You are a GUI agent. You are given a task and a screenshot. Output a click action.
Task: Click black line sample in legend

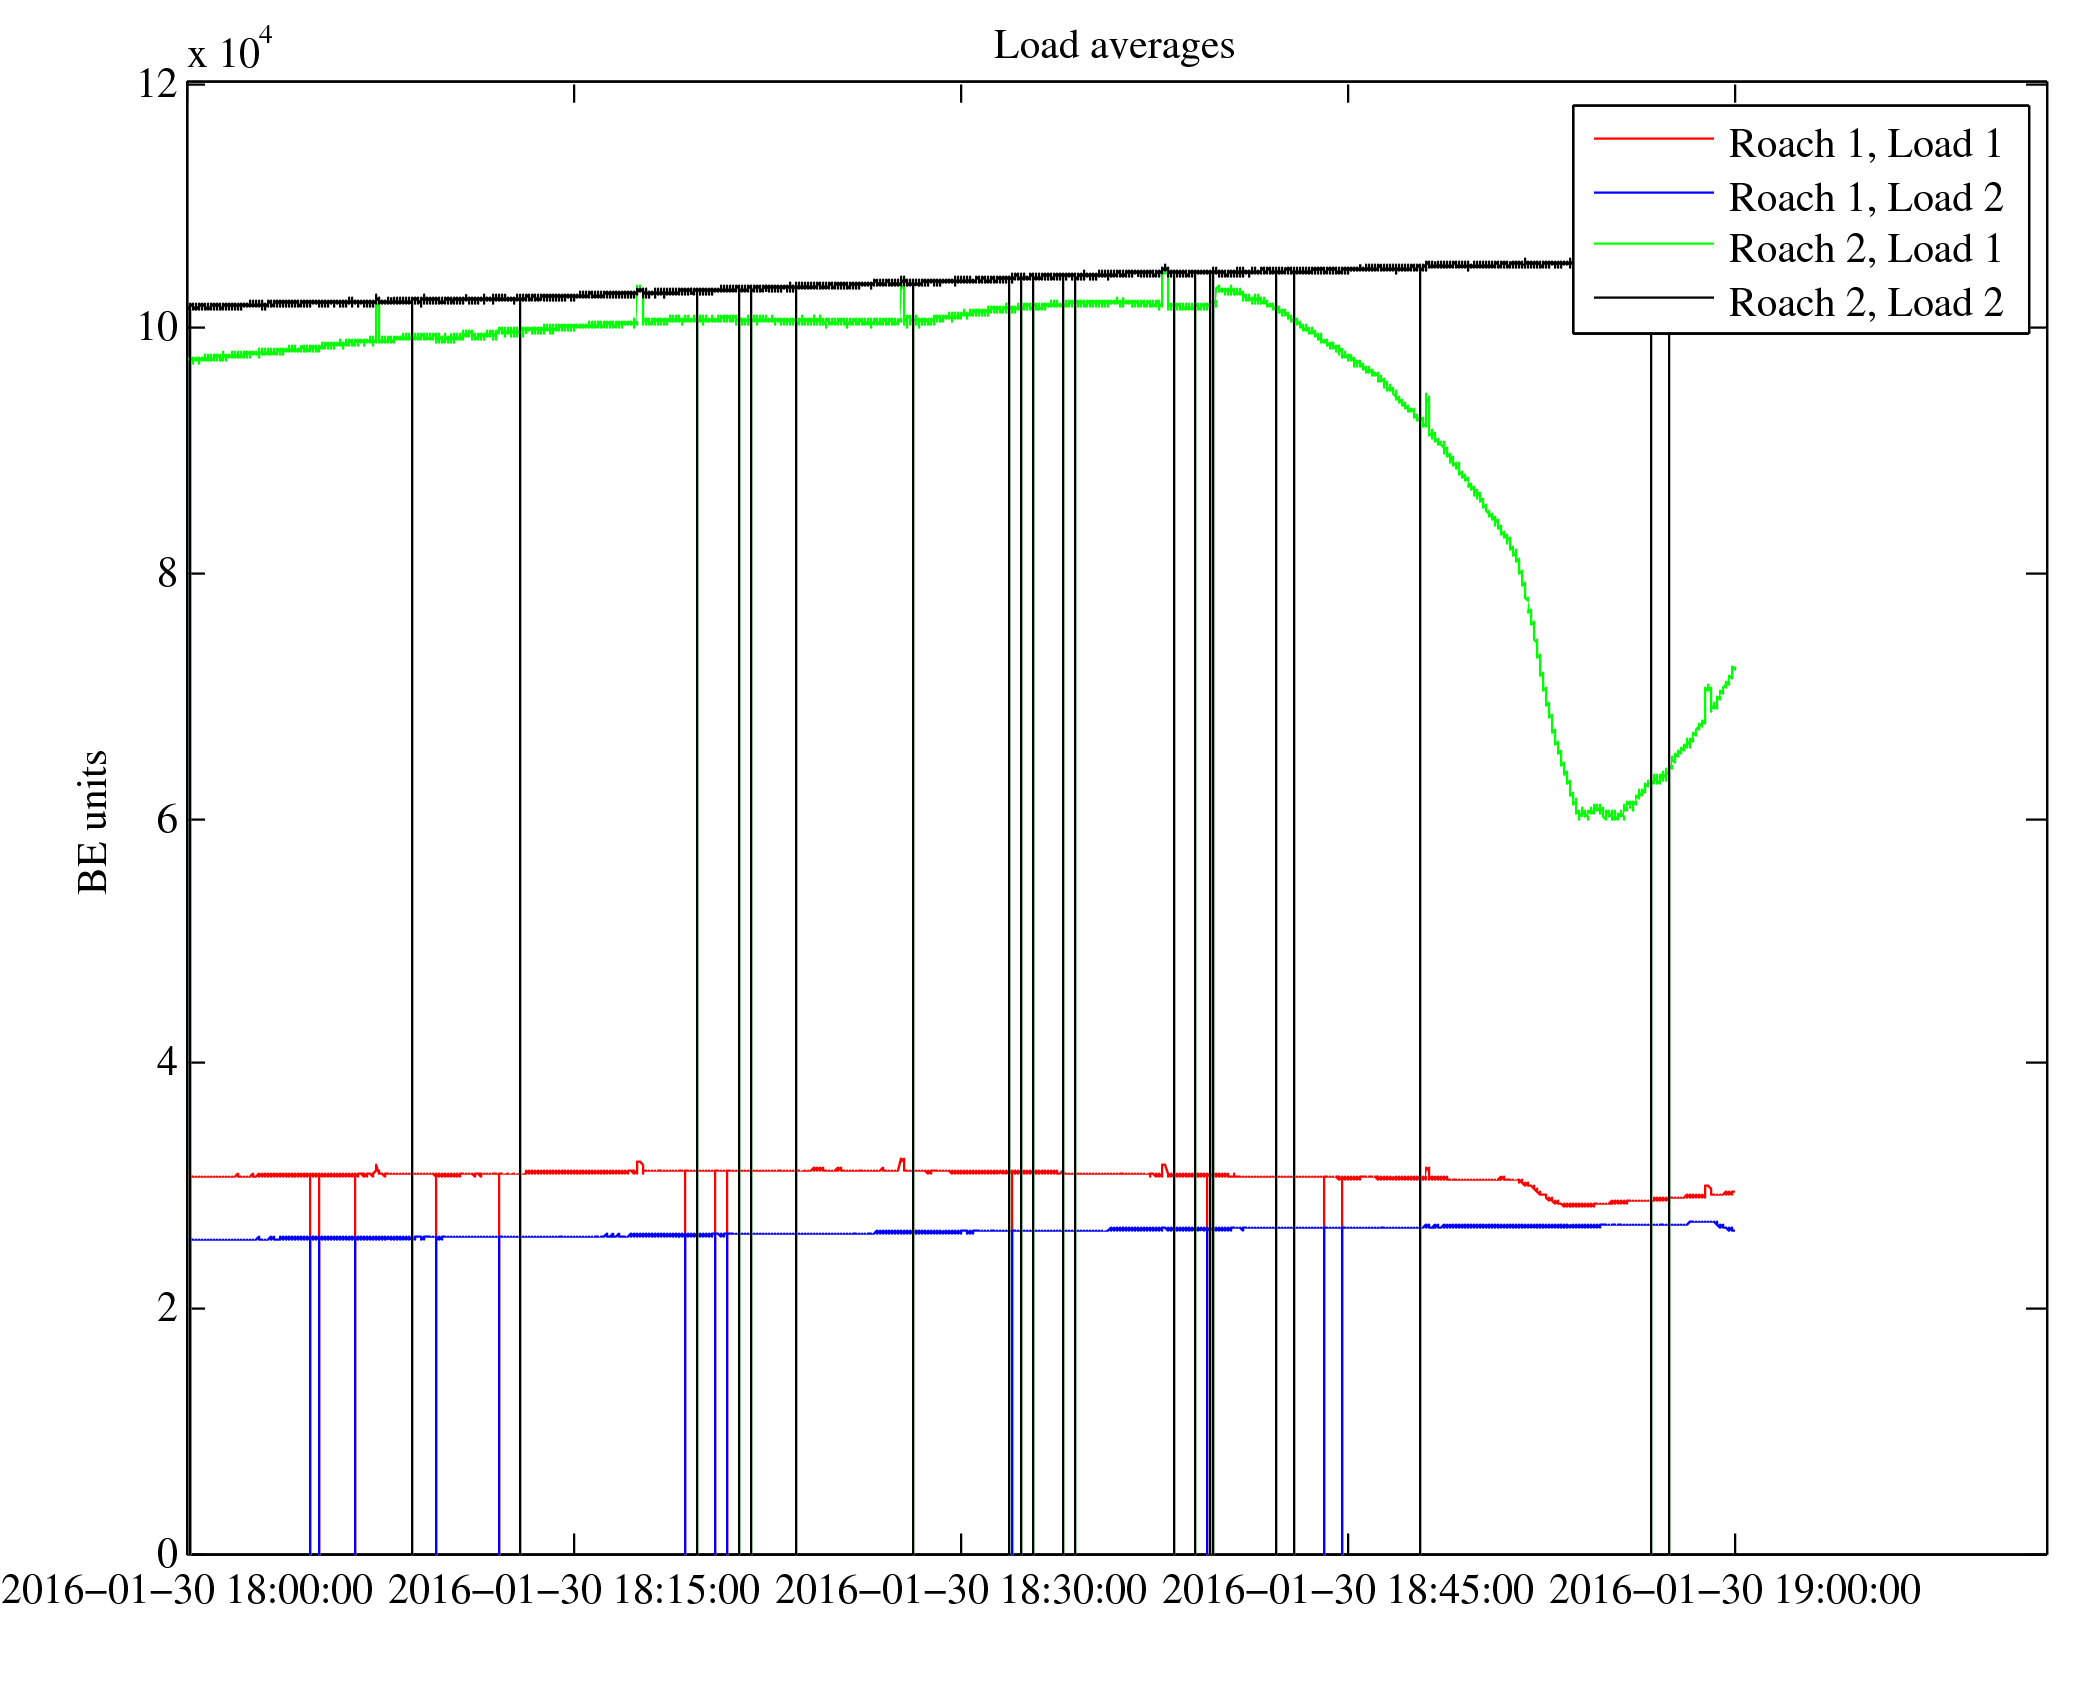tap(1652, 298)
